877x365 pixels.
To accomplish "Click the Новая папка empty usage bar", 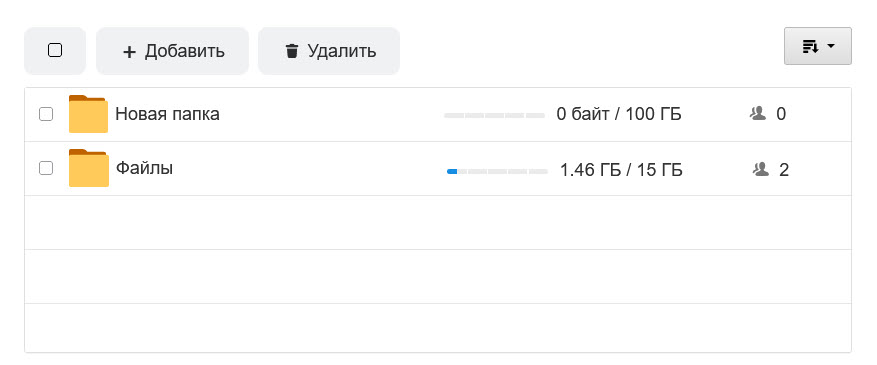I will coord(494,115).
